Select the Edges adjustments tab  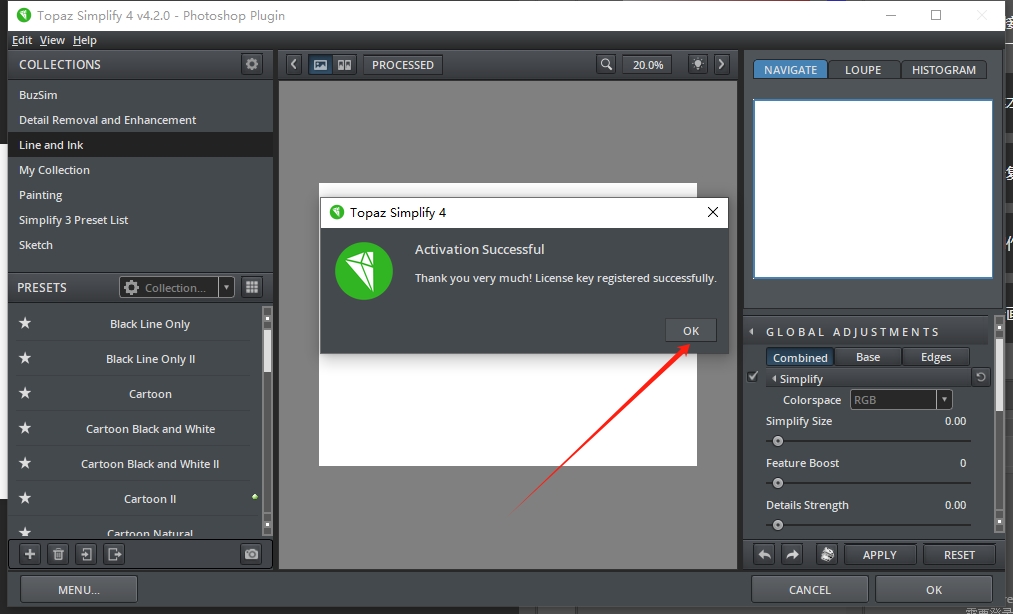pos(935,357)
